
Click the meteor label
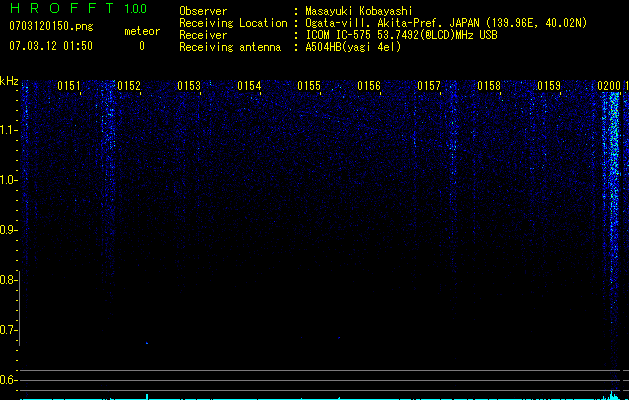[142, 31]
